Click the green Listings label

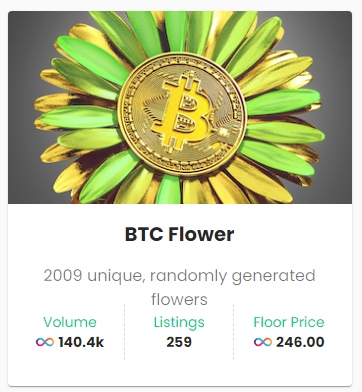[x=179, y=322]
